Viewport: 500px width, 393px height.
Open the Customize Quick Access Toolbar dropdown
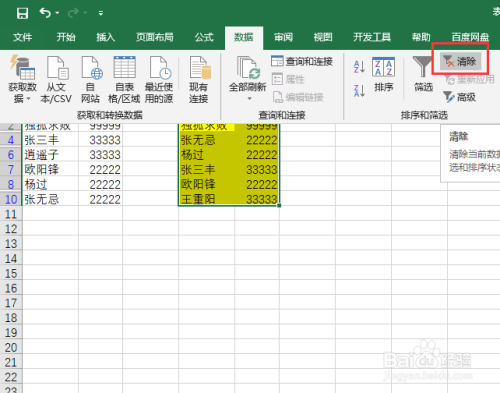pyautogui.click(x=101, y=13)
